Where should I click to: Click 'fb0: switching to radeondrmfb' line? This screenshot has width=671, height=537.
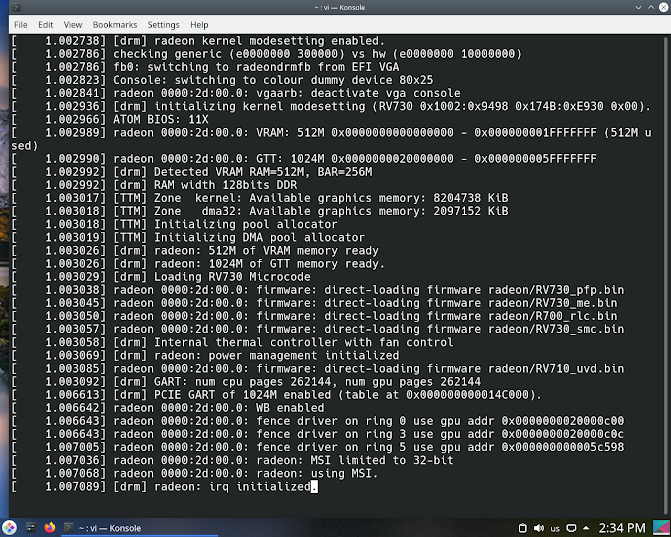pyautogui.click(x=256, y=67)
